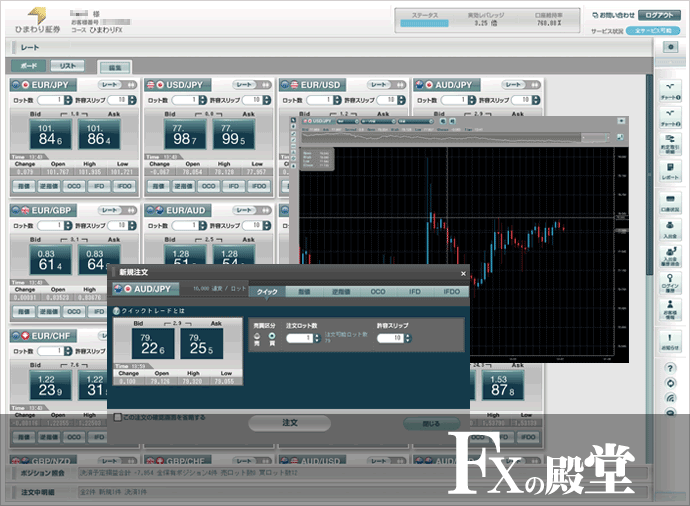Viewport: 690px width, 506px height.
Task: Click EUR/JPY lot count stepper
Action: point(68,100)
